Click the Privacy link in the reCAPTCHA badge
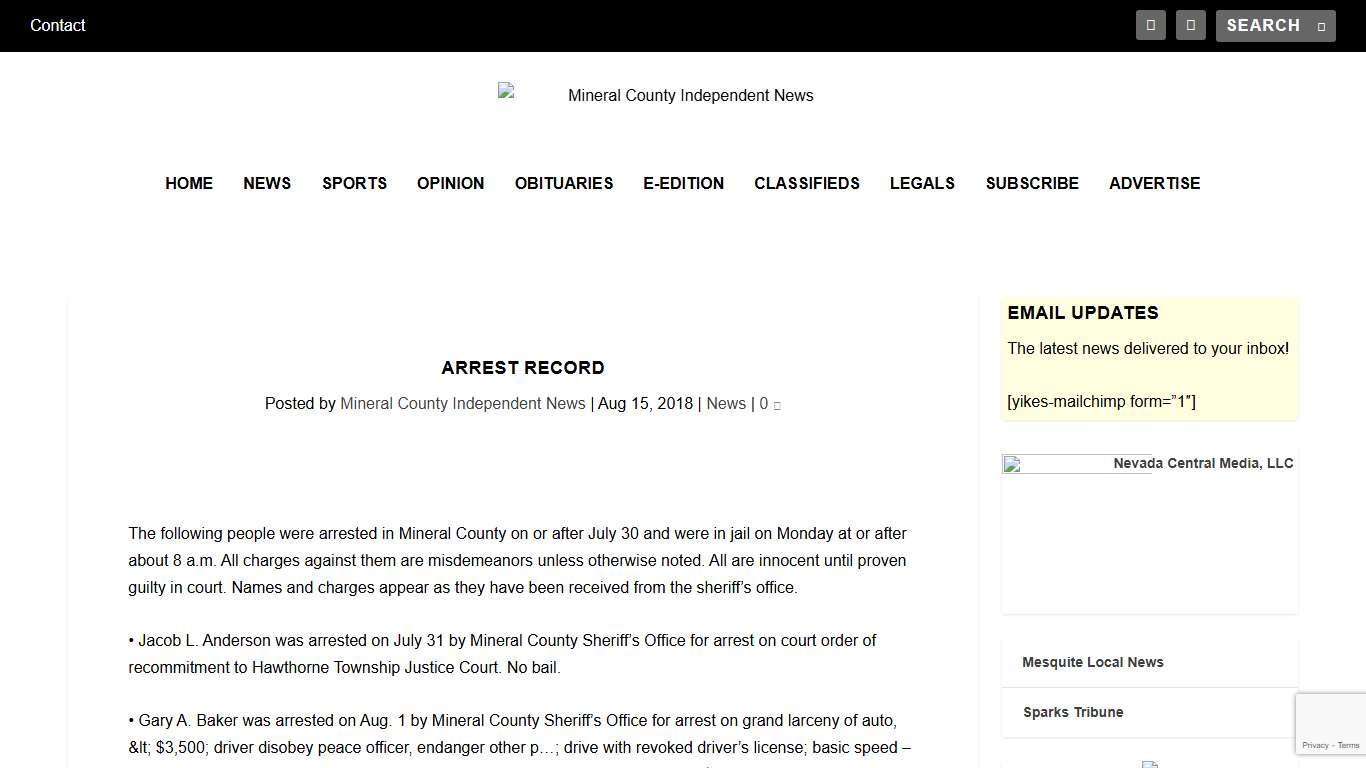 (1314, 745)
